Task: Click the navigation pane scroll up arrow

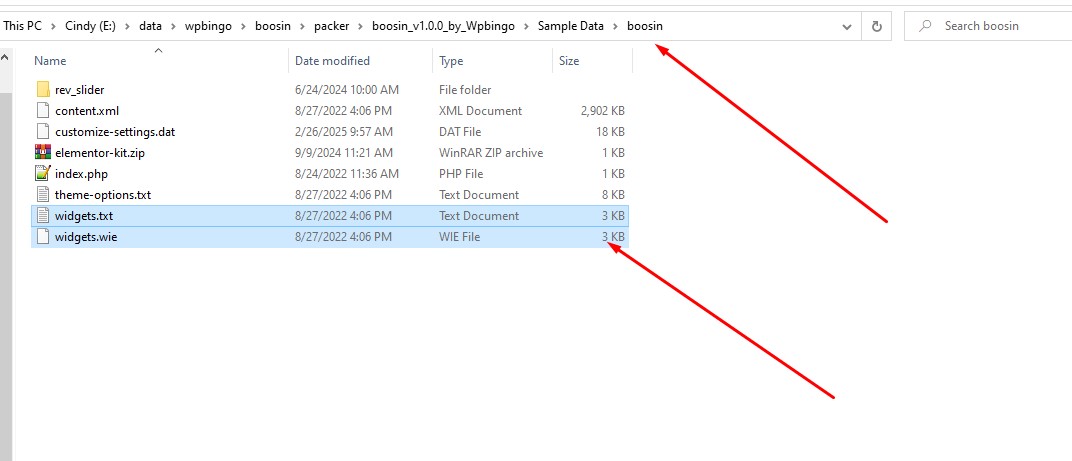Action: click(5, 59)
